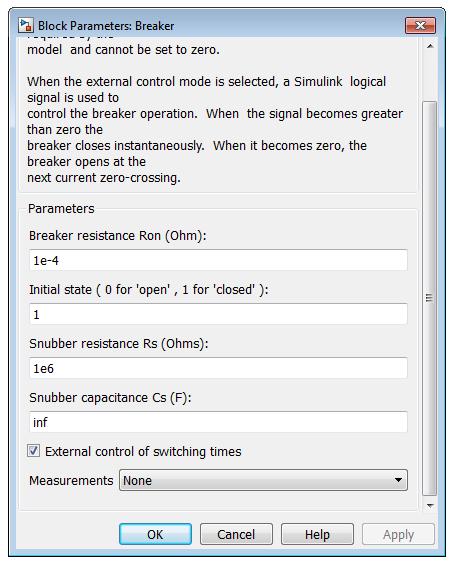The image size is (458, 569).
Task: Click the Measurements dropdown arrow
Action: (x=398, y=480)
